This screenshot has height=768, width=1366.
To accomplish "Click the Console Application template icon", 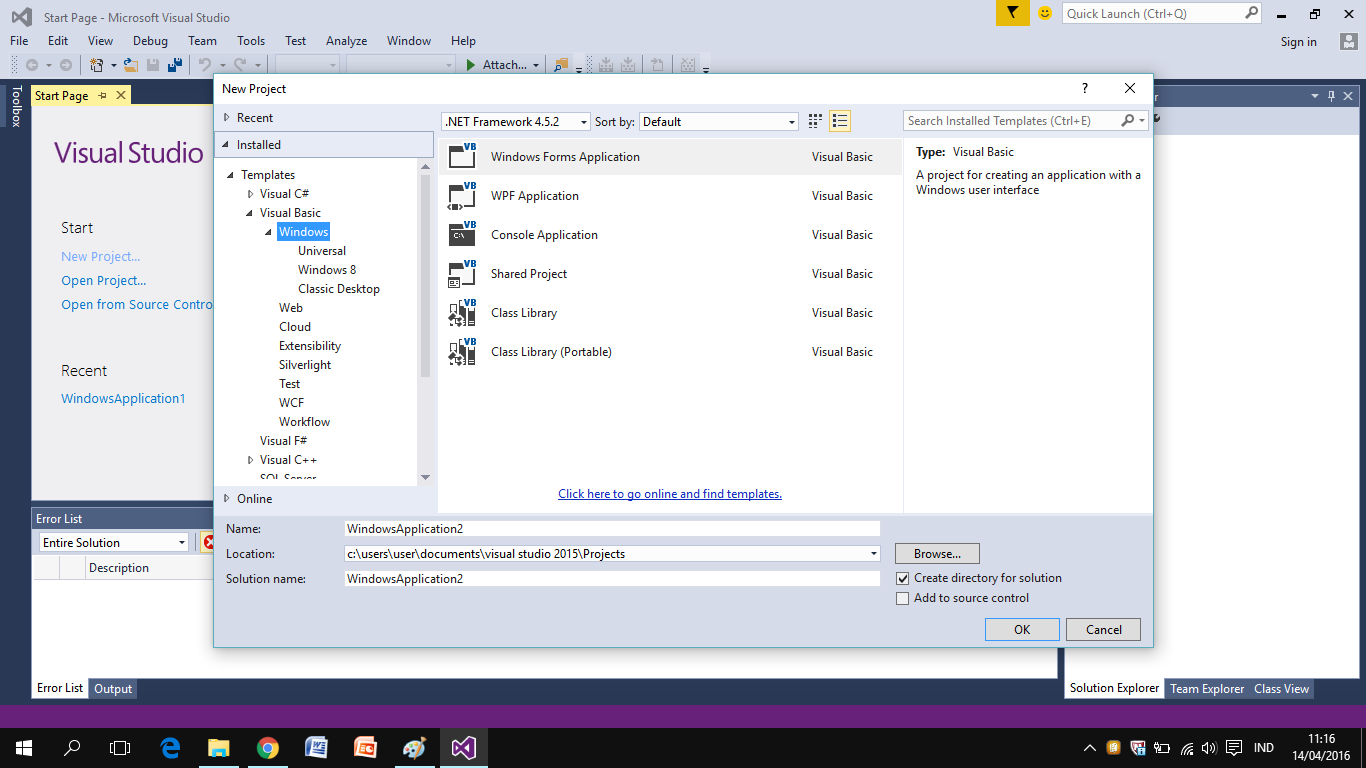I will 461,234.
